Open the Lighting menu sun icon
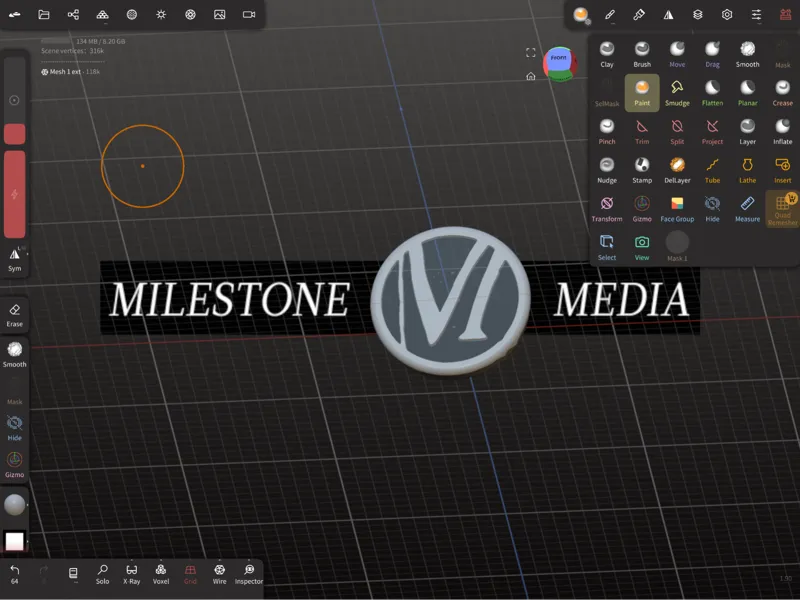800x600 pixels. (x=161, y=15)
